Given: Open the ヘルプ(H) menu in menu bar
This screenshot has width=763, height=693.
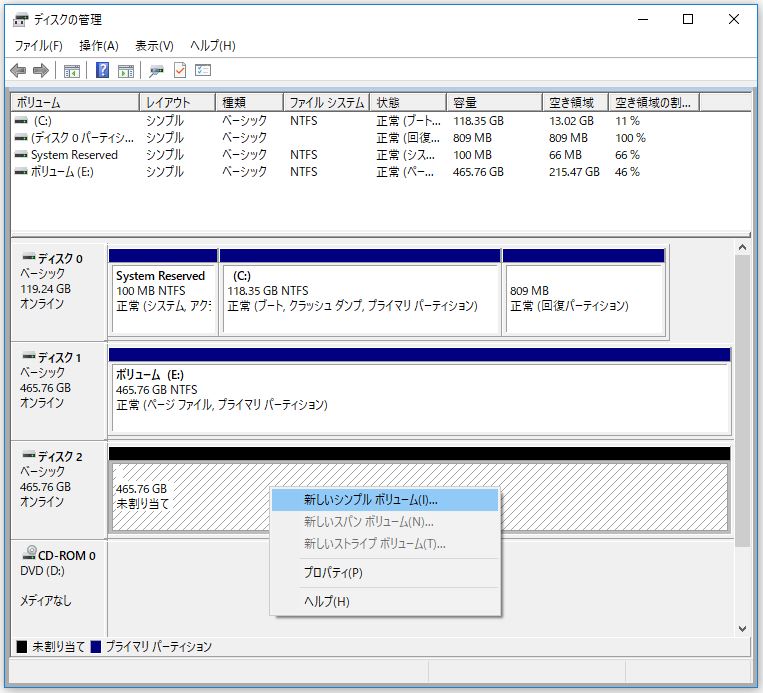Looking at the screenshot, I should (x=213, y=46).
